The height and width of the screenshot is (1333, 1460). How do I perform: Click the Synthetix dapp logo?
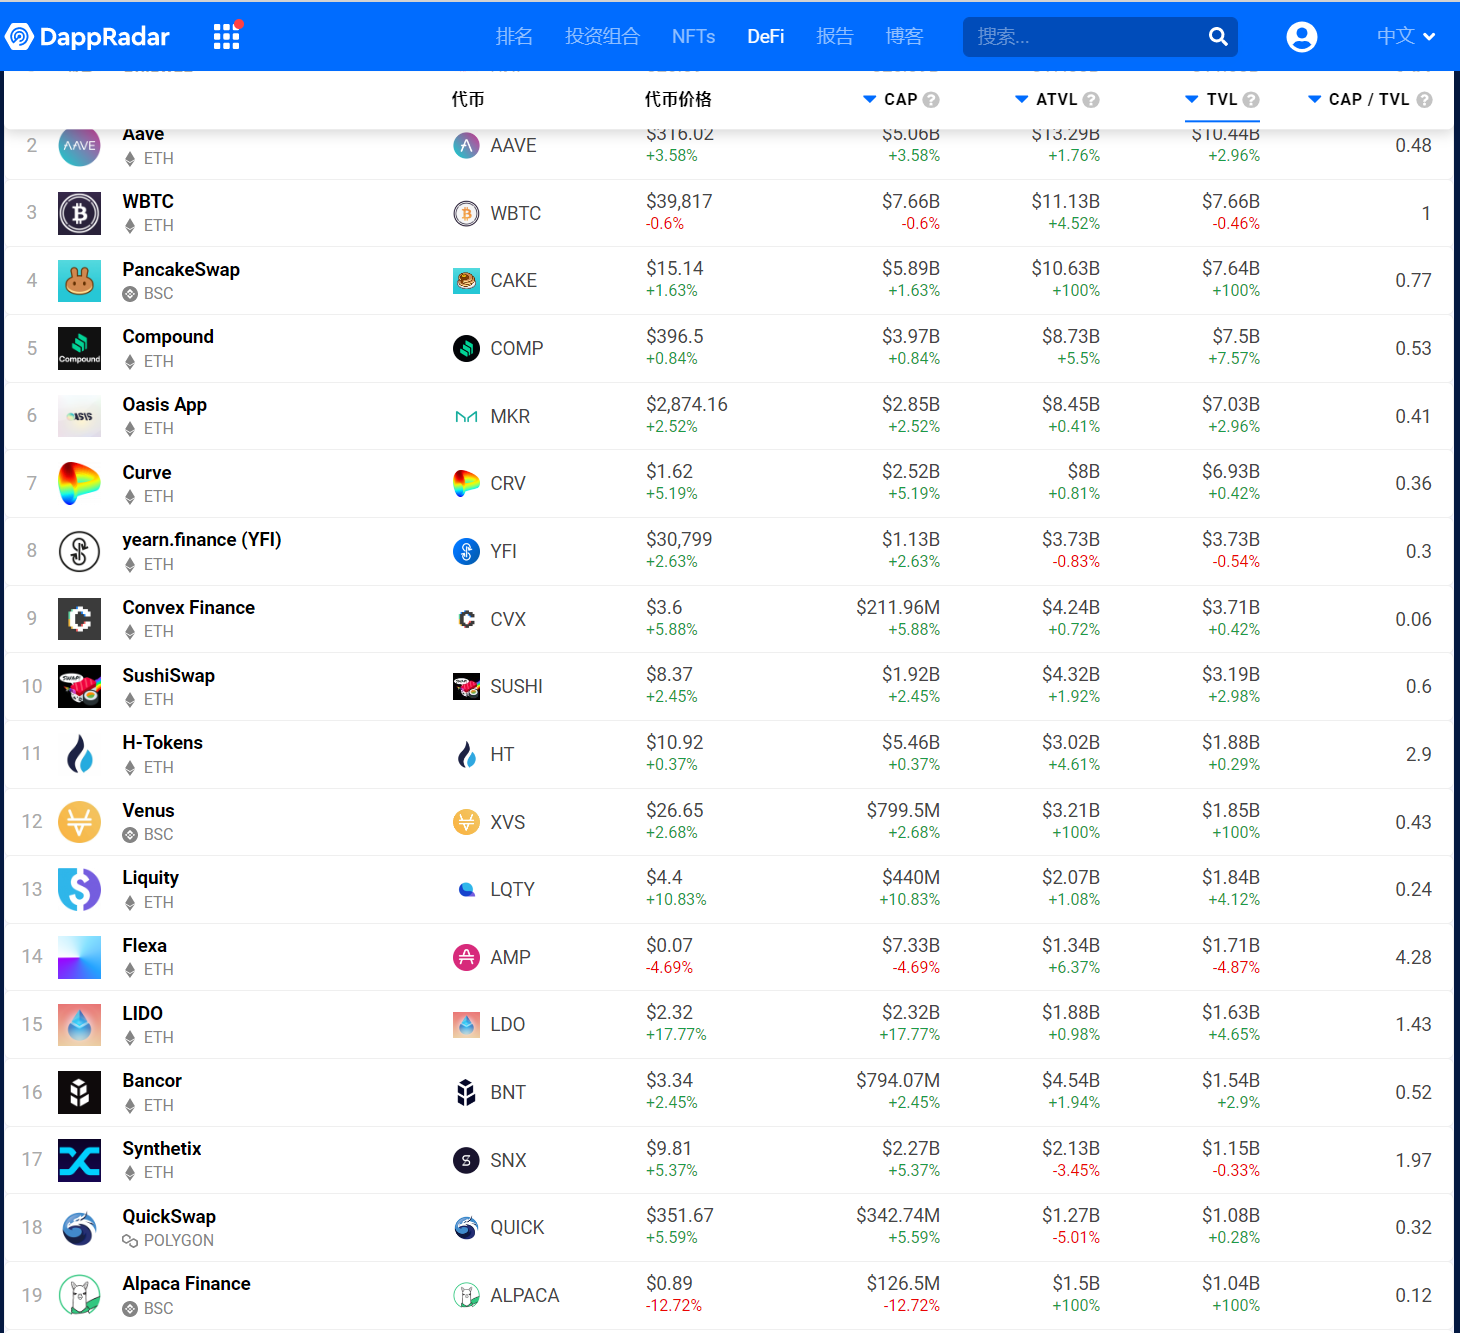click(79, 1160)
